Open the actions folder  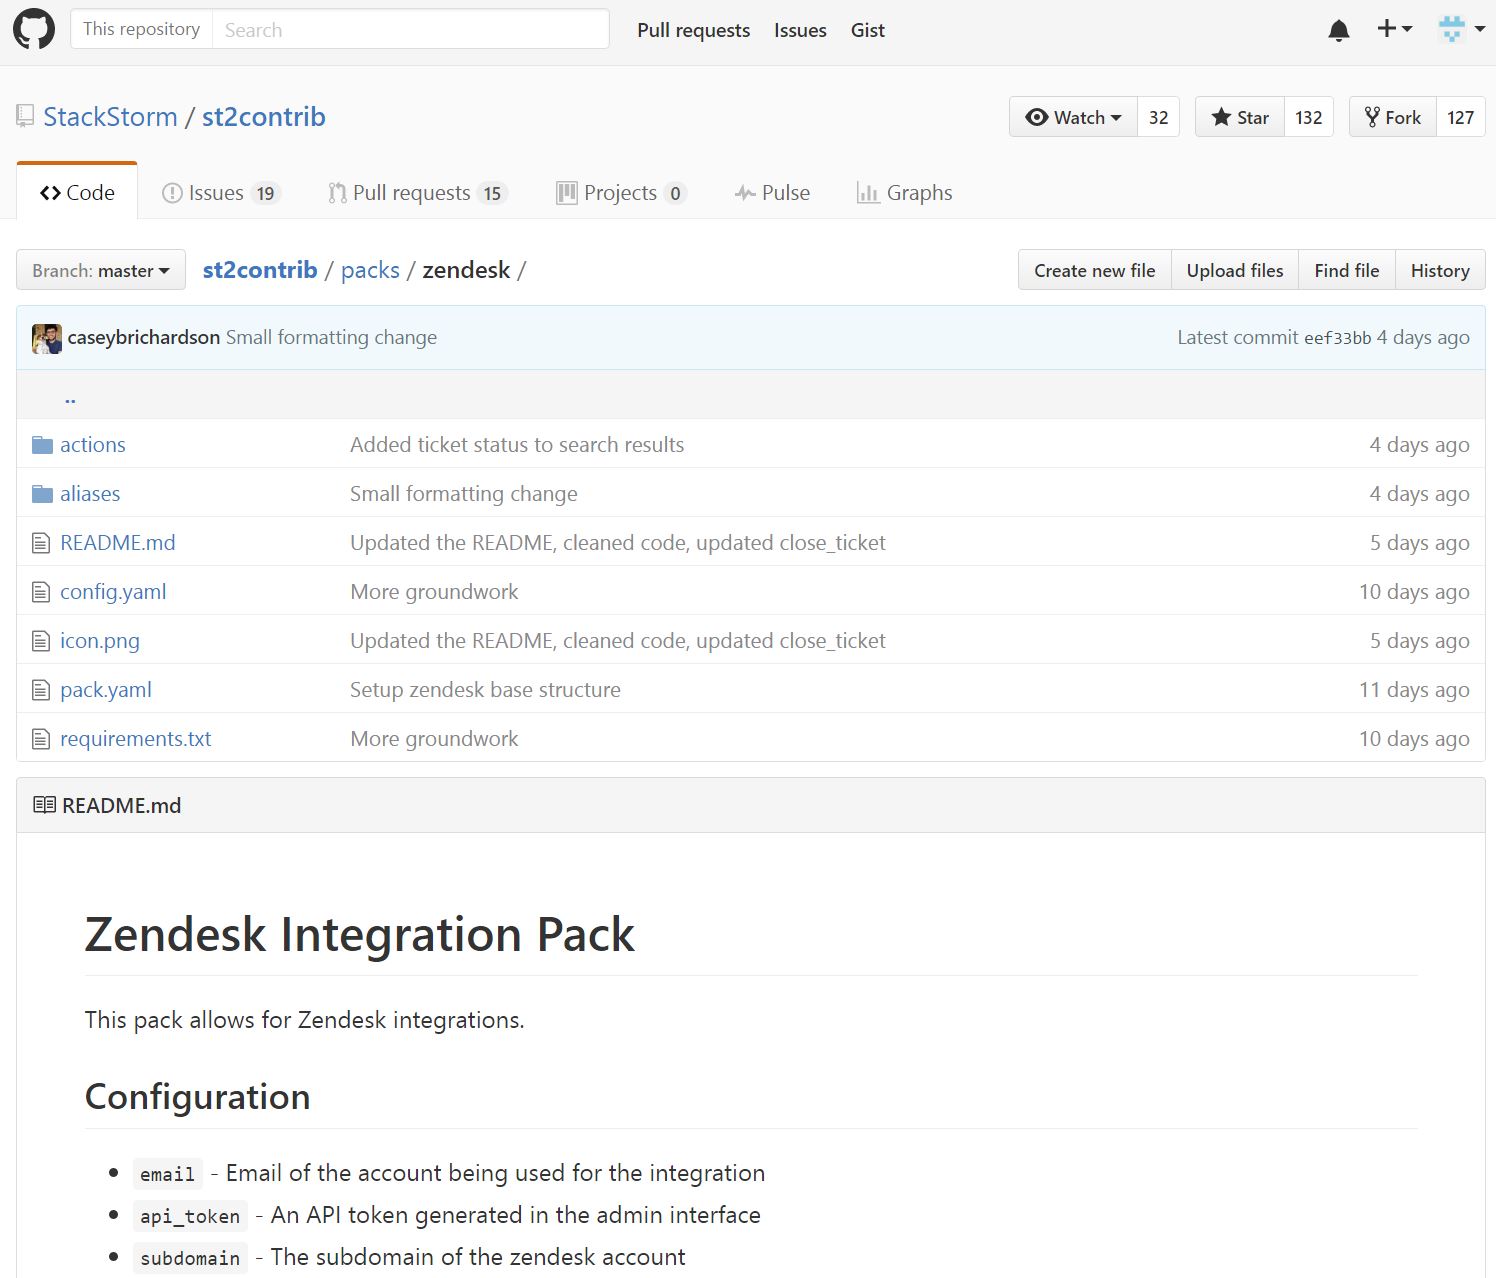93,445
